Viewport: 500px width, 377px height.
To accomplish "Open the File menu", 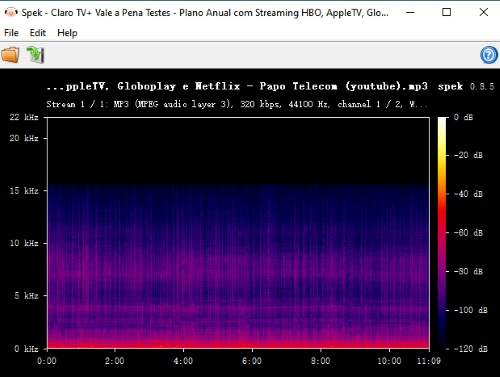I will (11, 33).
